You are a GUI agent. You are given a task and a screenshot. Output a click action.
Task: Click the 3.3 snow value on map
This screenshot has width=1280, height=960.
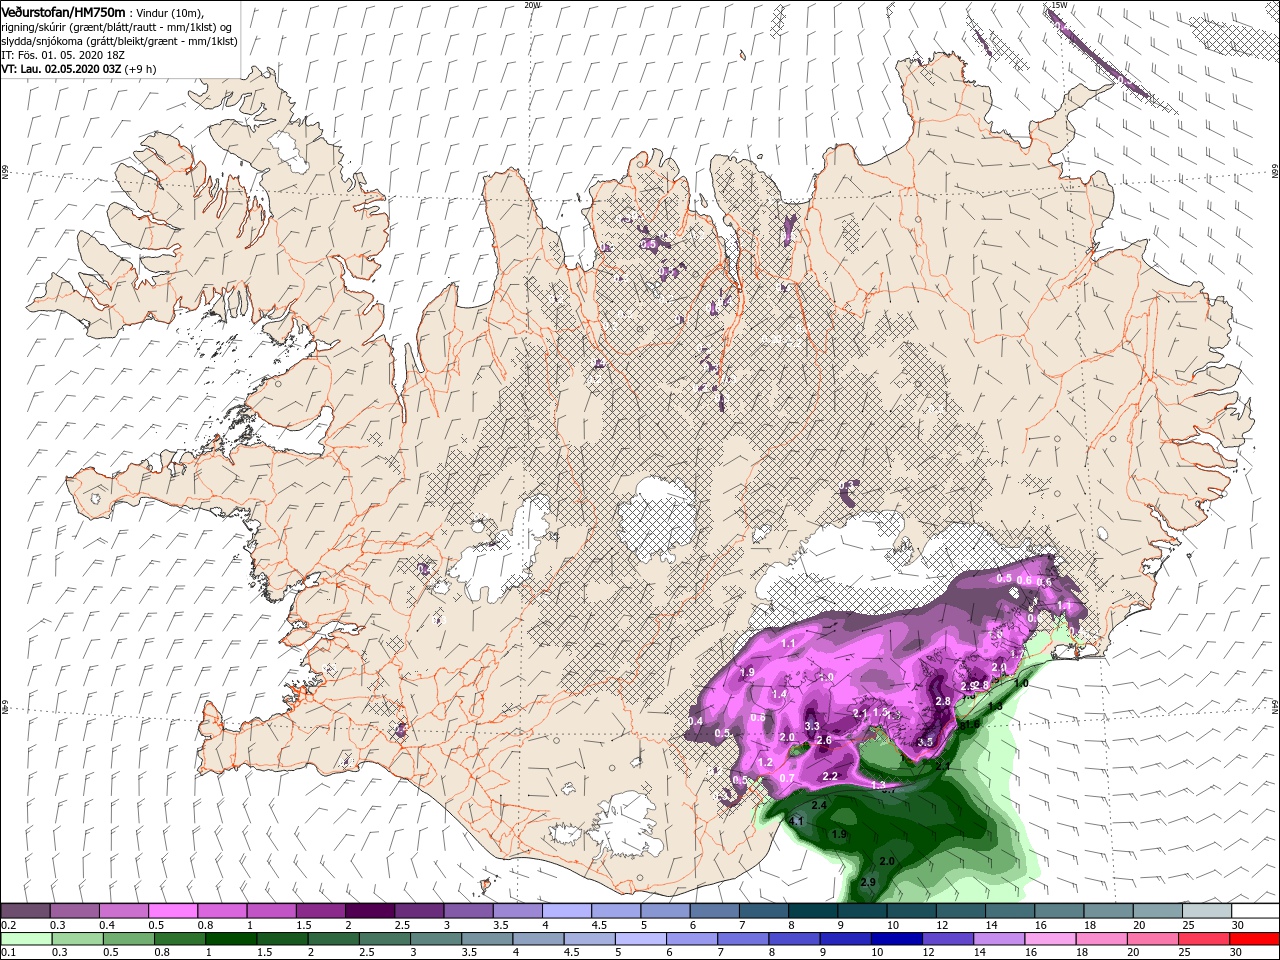tap(812, 726)
